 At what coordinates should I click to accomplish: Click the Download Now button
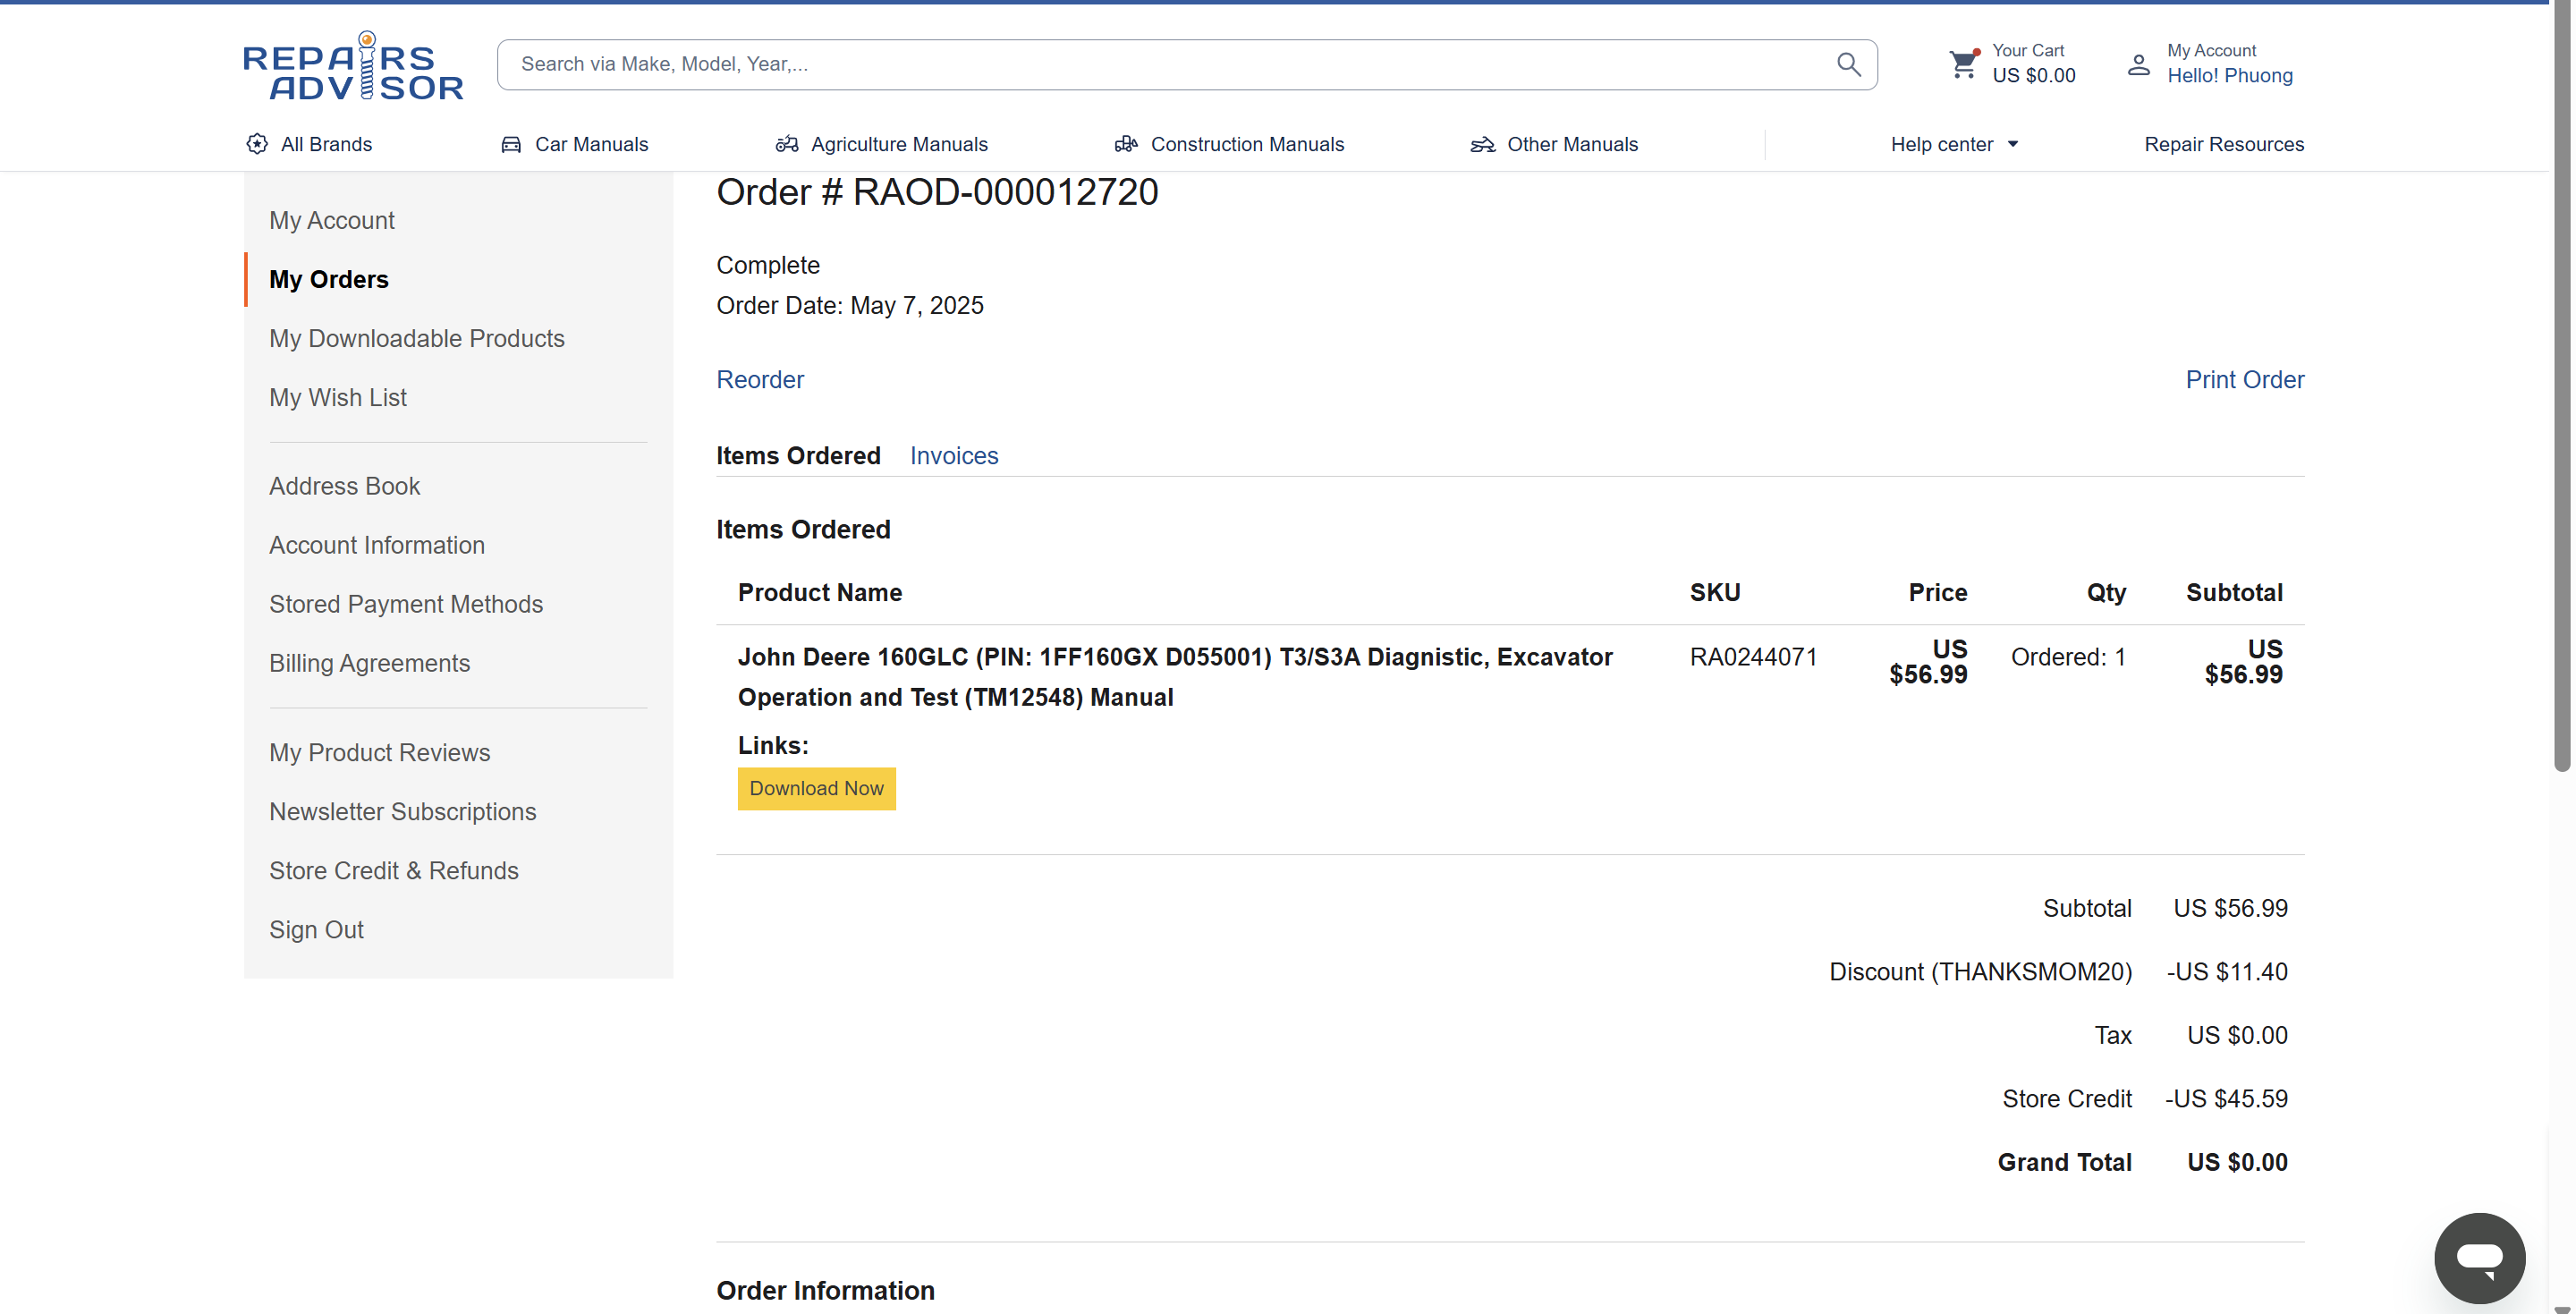point(816,788)
